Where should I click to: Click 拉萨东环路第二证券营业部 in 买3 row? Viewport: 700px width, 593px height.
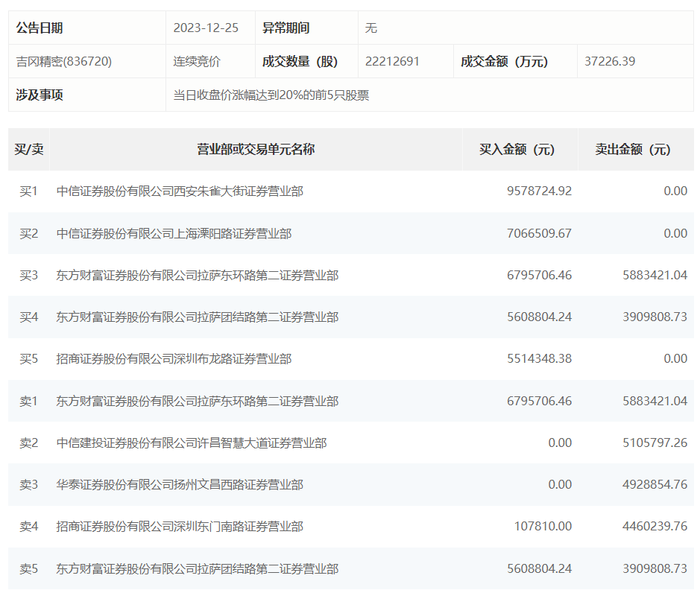197,276
